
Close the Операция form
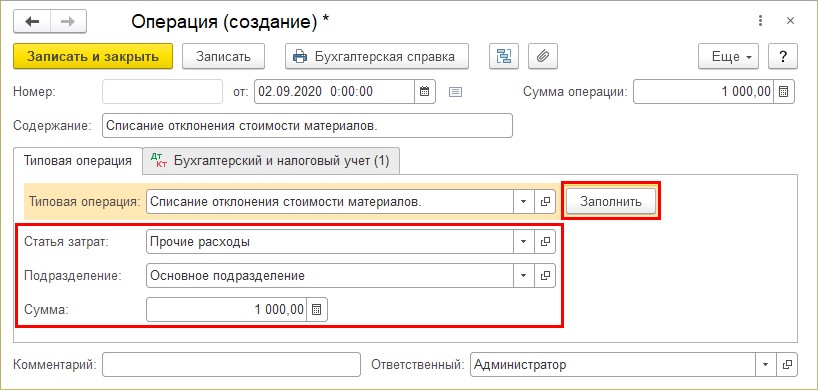pyautogui.click(x=790, y=21)
